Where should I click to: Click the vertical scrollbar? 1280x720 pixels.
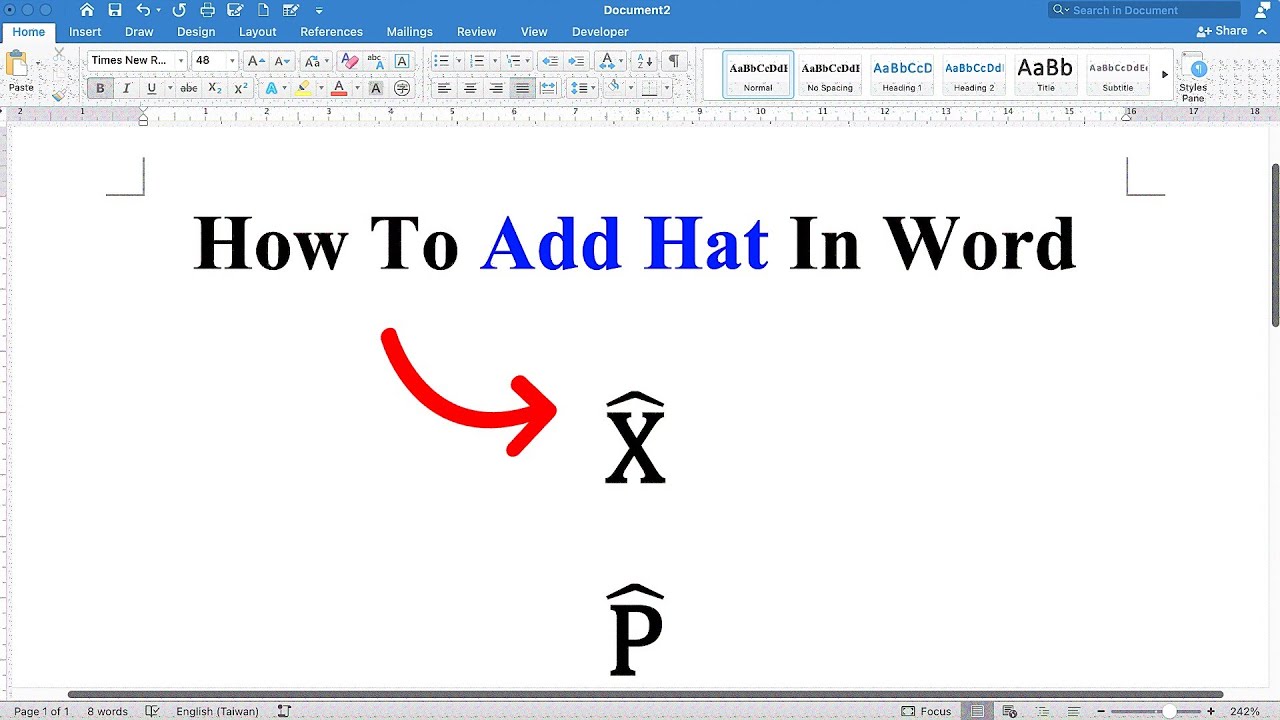[x=1275, y=245]
